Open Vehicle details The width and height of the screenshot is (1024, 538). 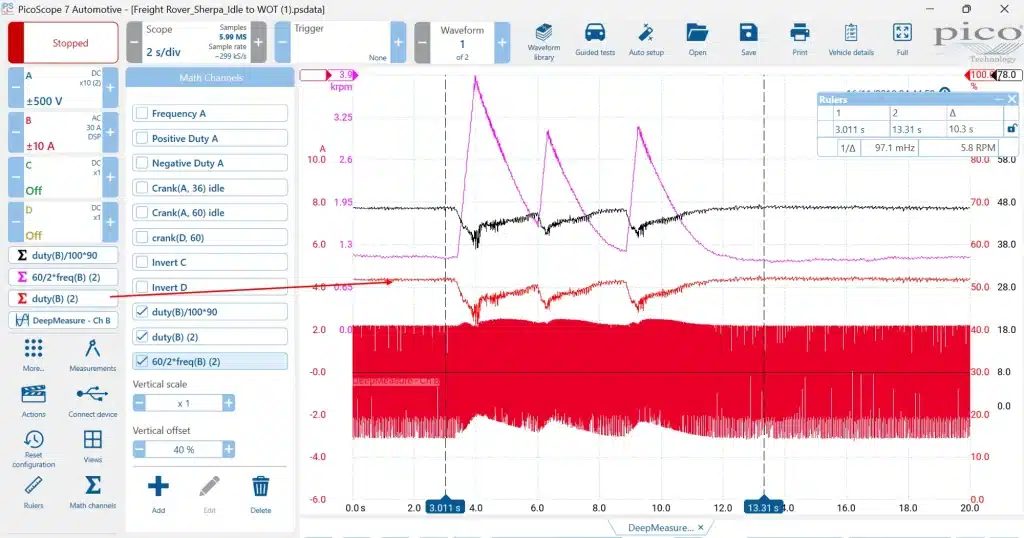click(x=851, y=40)
